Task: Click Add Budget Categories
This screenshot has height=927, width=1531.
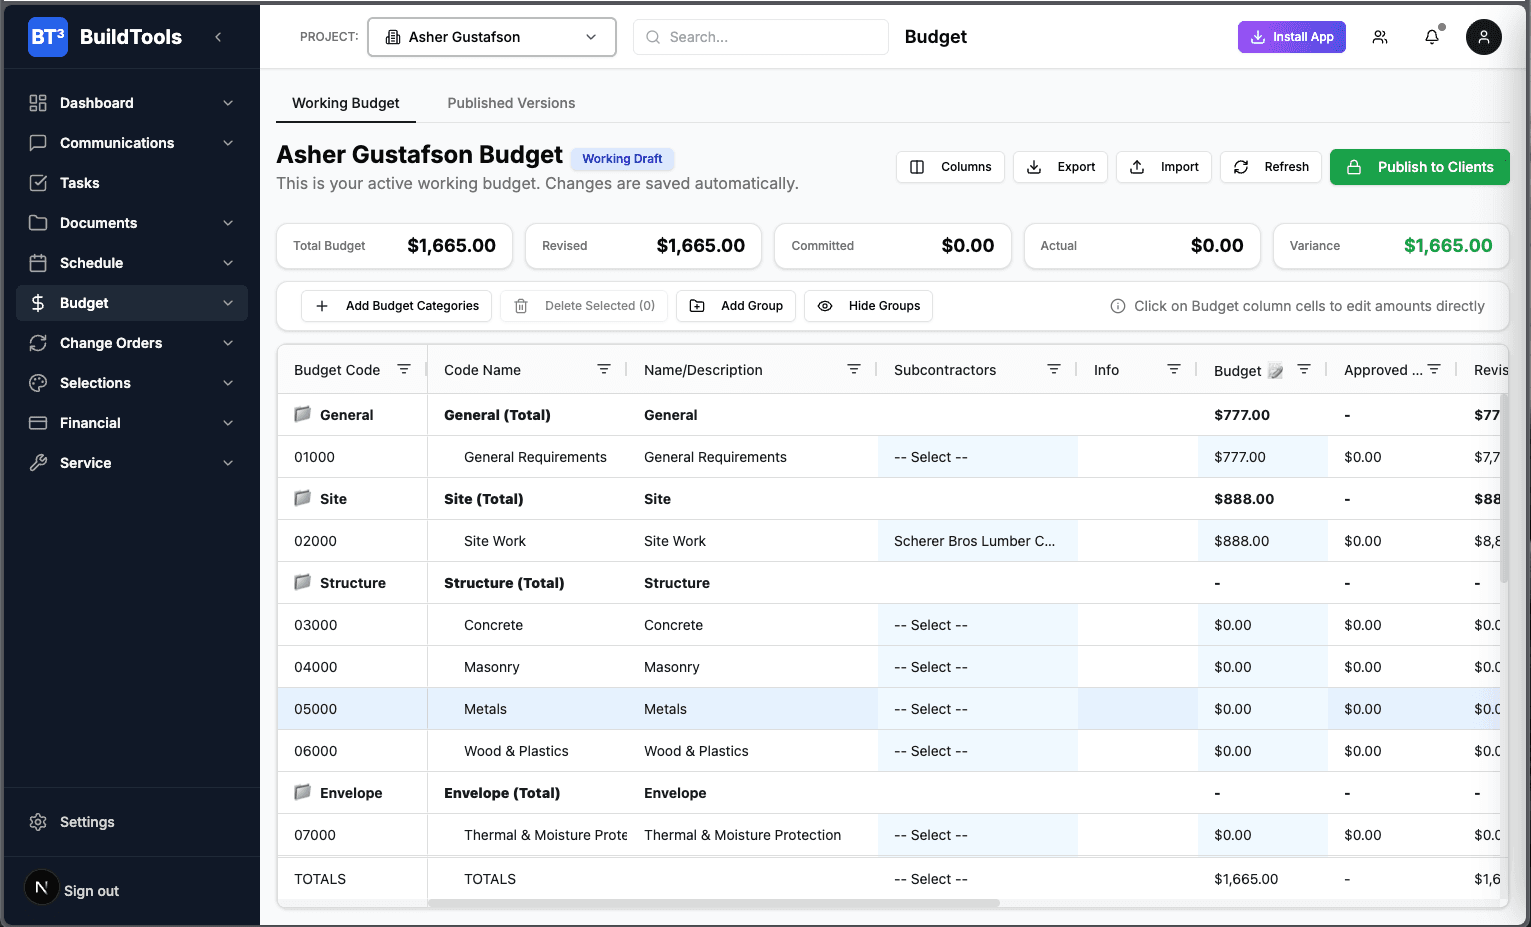Action: 396,305
